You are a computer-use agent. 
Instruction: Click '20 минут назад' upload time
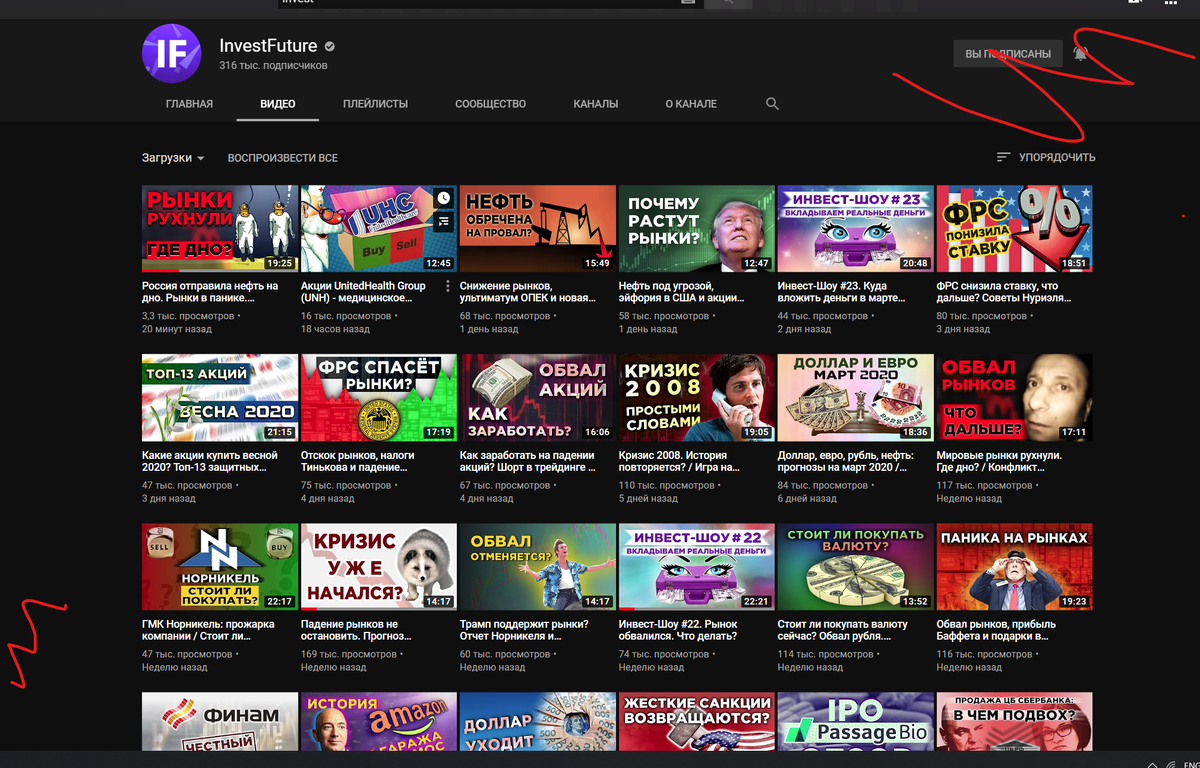177,329
